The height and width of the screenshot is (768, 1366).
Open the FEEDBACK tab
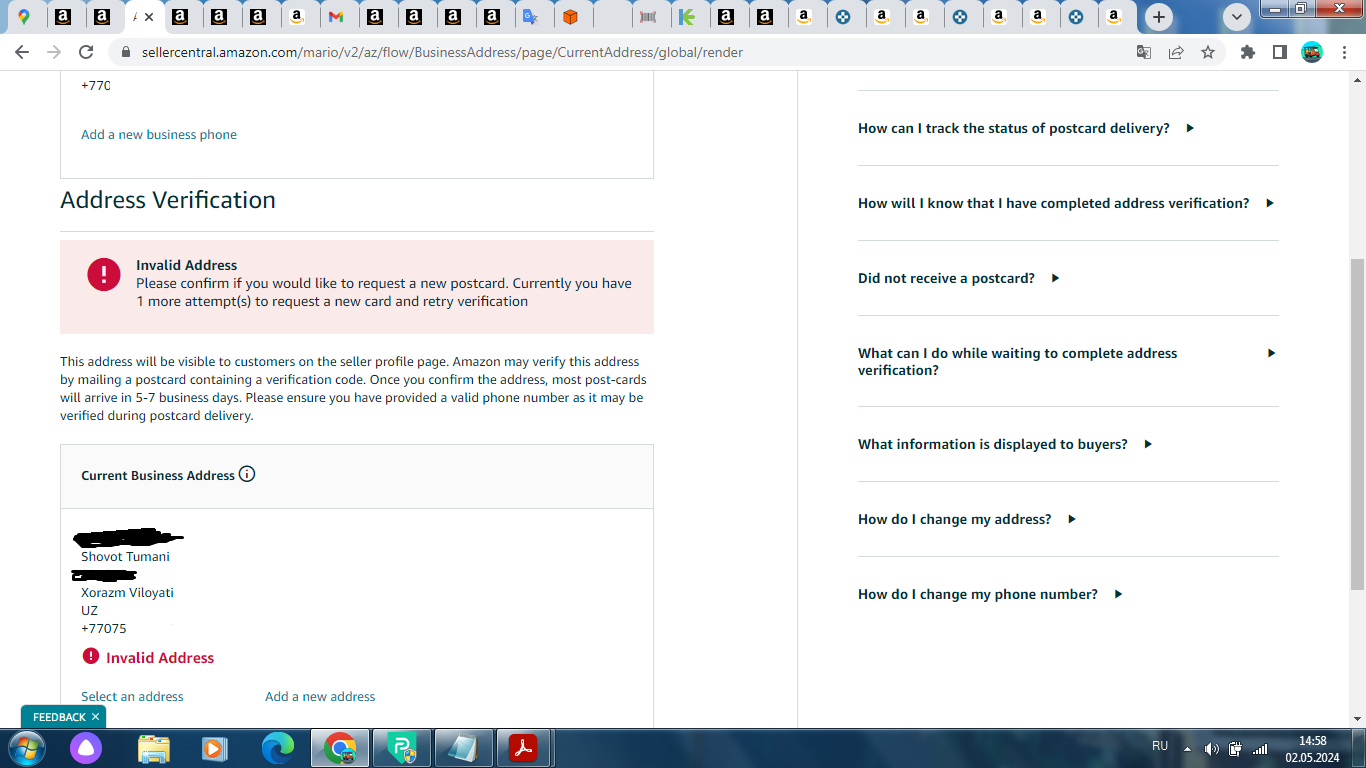(x=59, y=717)
